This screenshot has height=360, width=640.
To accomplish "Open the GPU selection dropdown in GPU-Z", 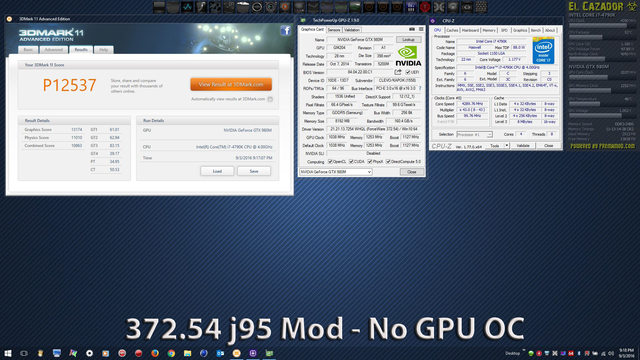I will [x=336, y=172].
